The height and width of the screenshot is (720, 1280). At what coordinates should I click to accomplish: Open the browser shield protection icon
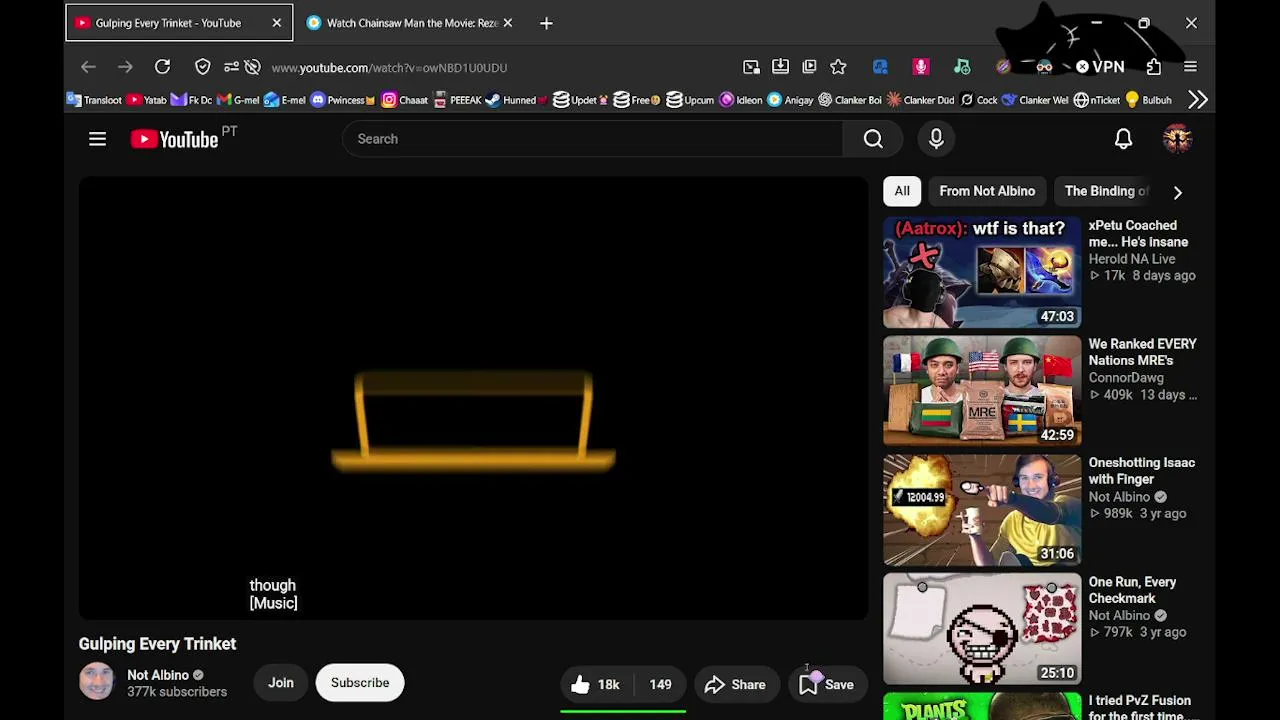(203, 67)
